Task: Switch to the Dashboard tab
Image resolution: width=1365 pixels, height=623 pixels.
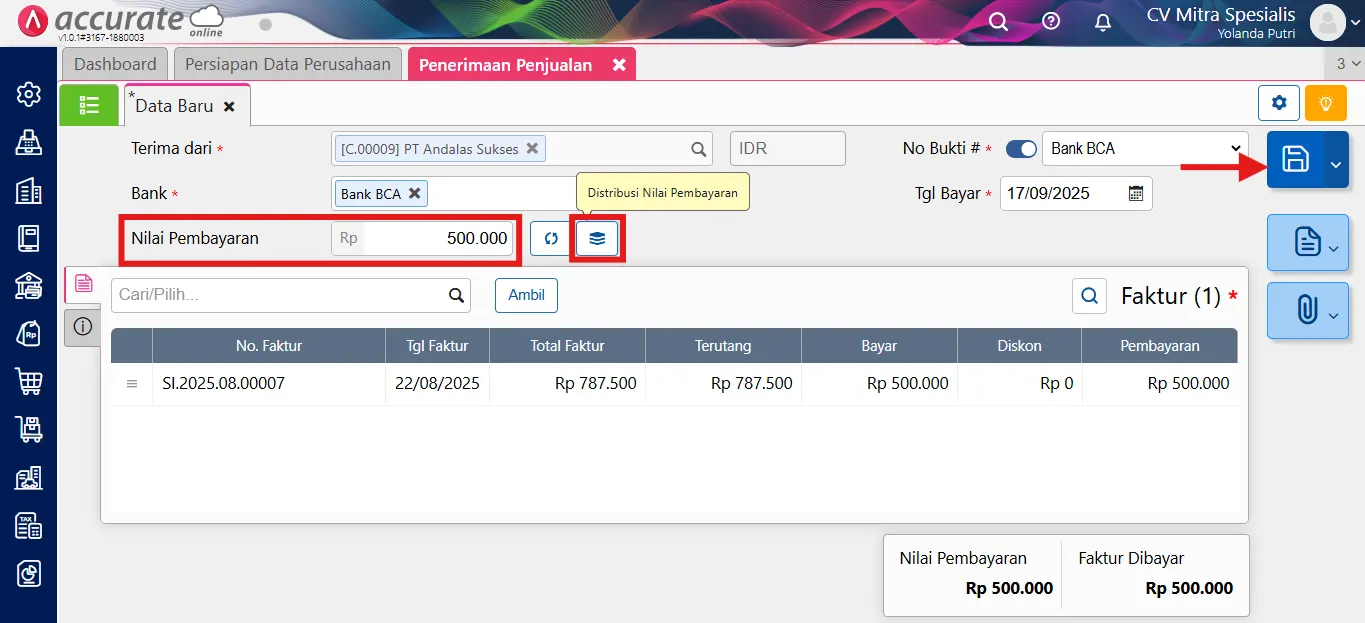Action: (114, 63)
